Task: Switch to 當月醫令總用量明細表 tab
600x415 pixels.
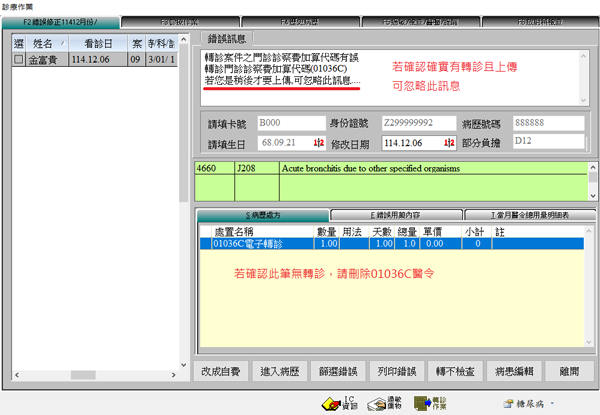Action: [527, 214]
